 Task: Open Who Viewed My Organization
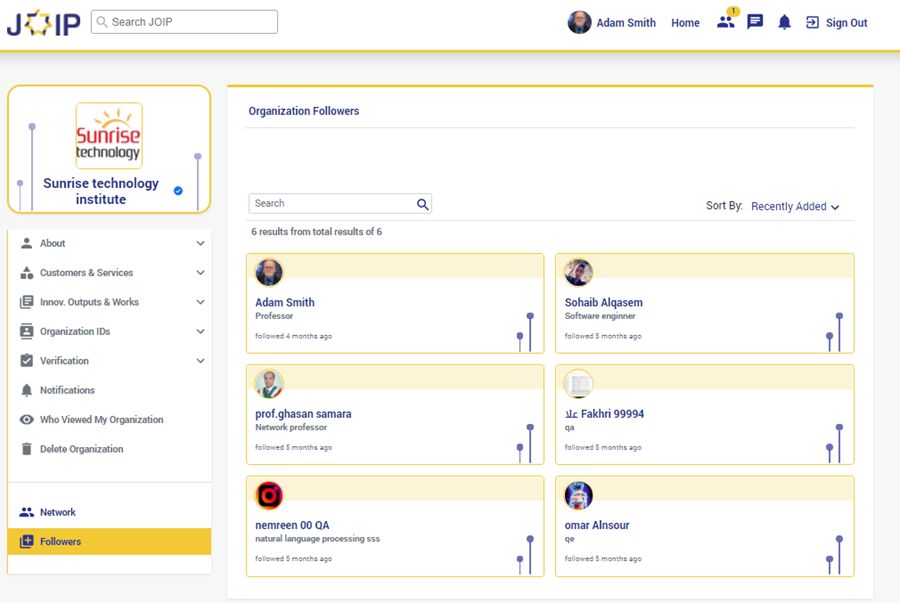coord(101,420)
